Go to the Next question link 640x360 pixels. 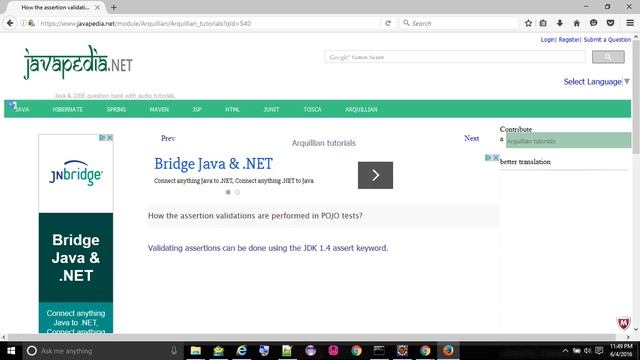471,138
